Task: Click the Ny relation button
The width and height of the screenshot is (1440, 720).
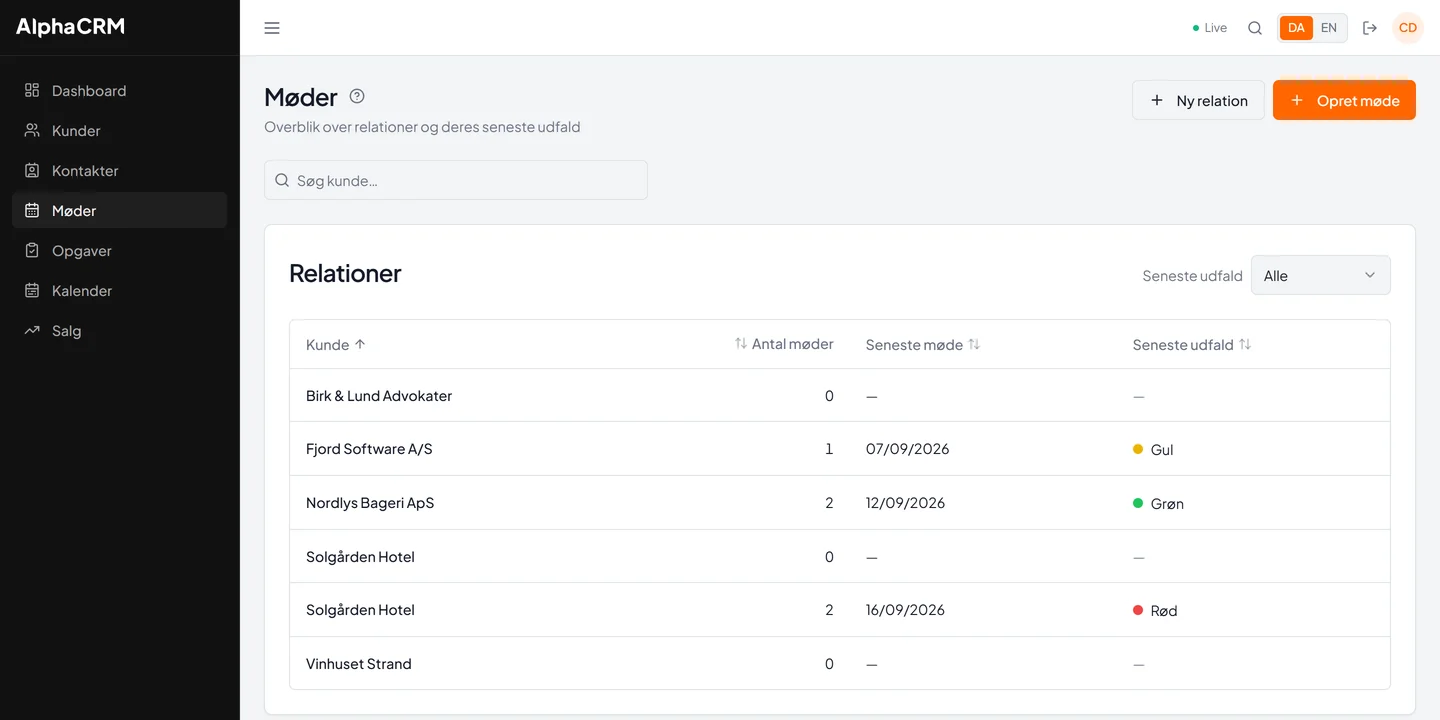Action: (x=1198, y=100)
